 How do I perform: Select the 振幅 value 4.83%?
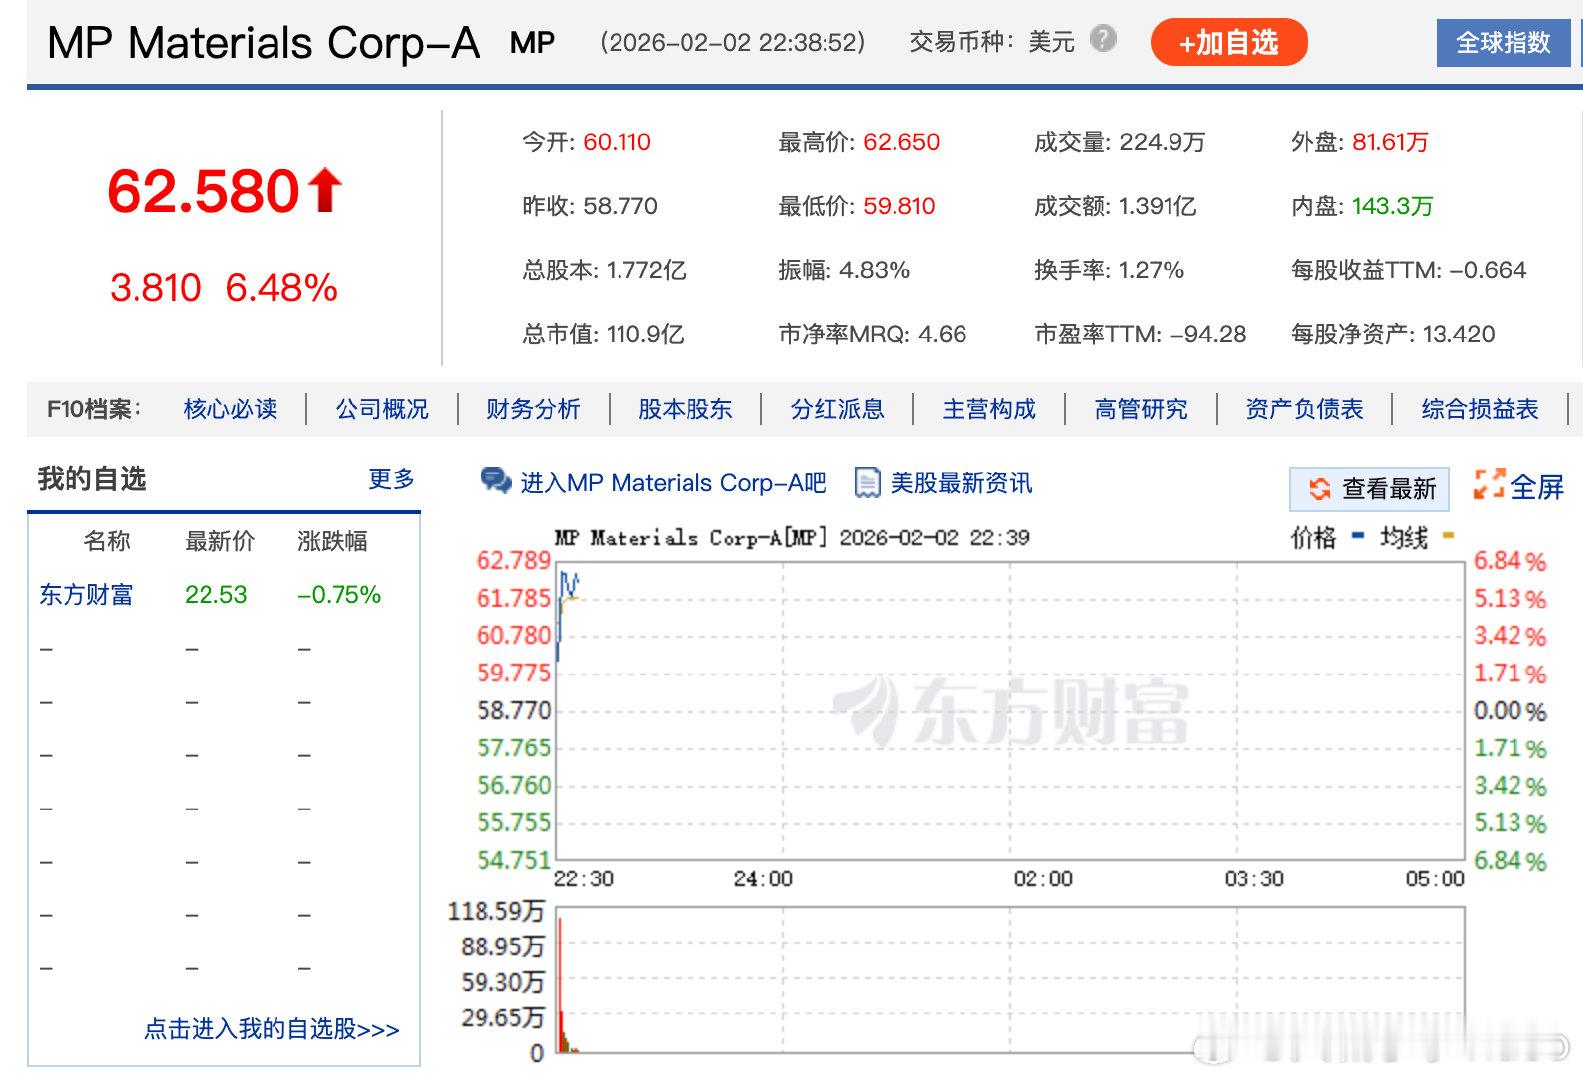[x=874, y=270]
